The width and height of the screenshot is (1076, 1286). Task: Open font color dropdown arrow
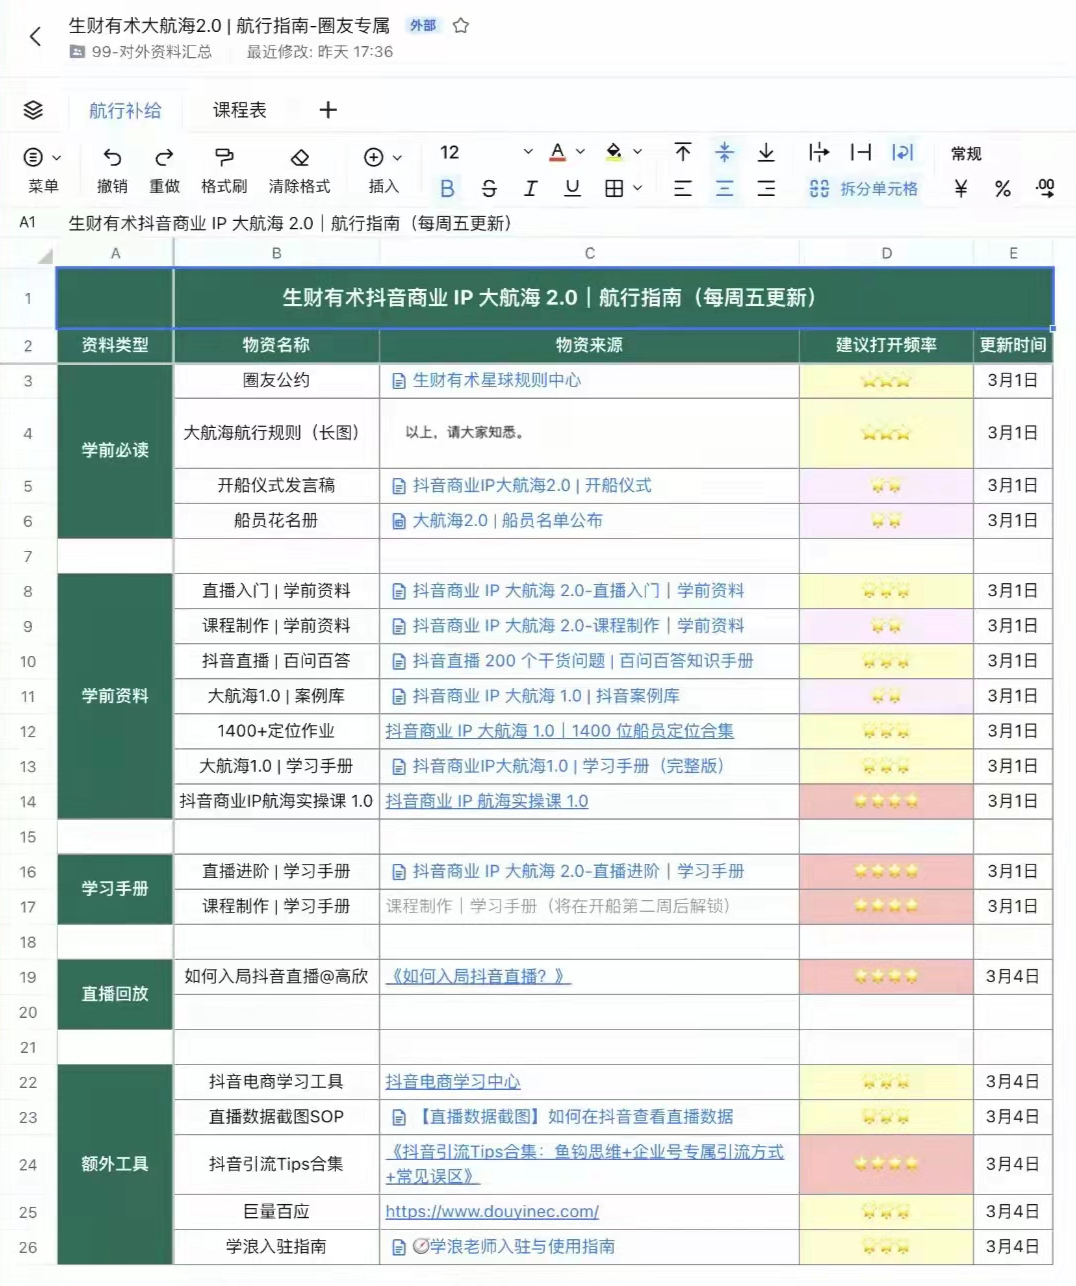[x=580, y=152]
